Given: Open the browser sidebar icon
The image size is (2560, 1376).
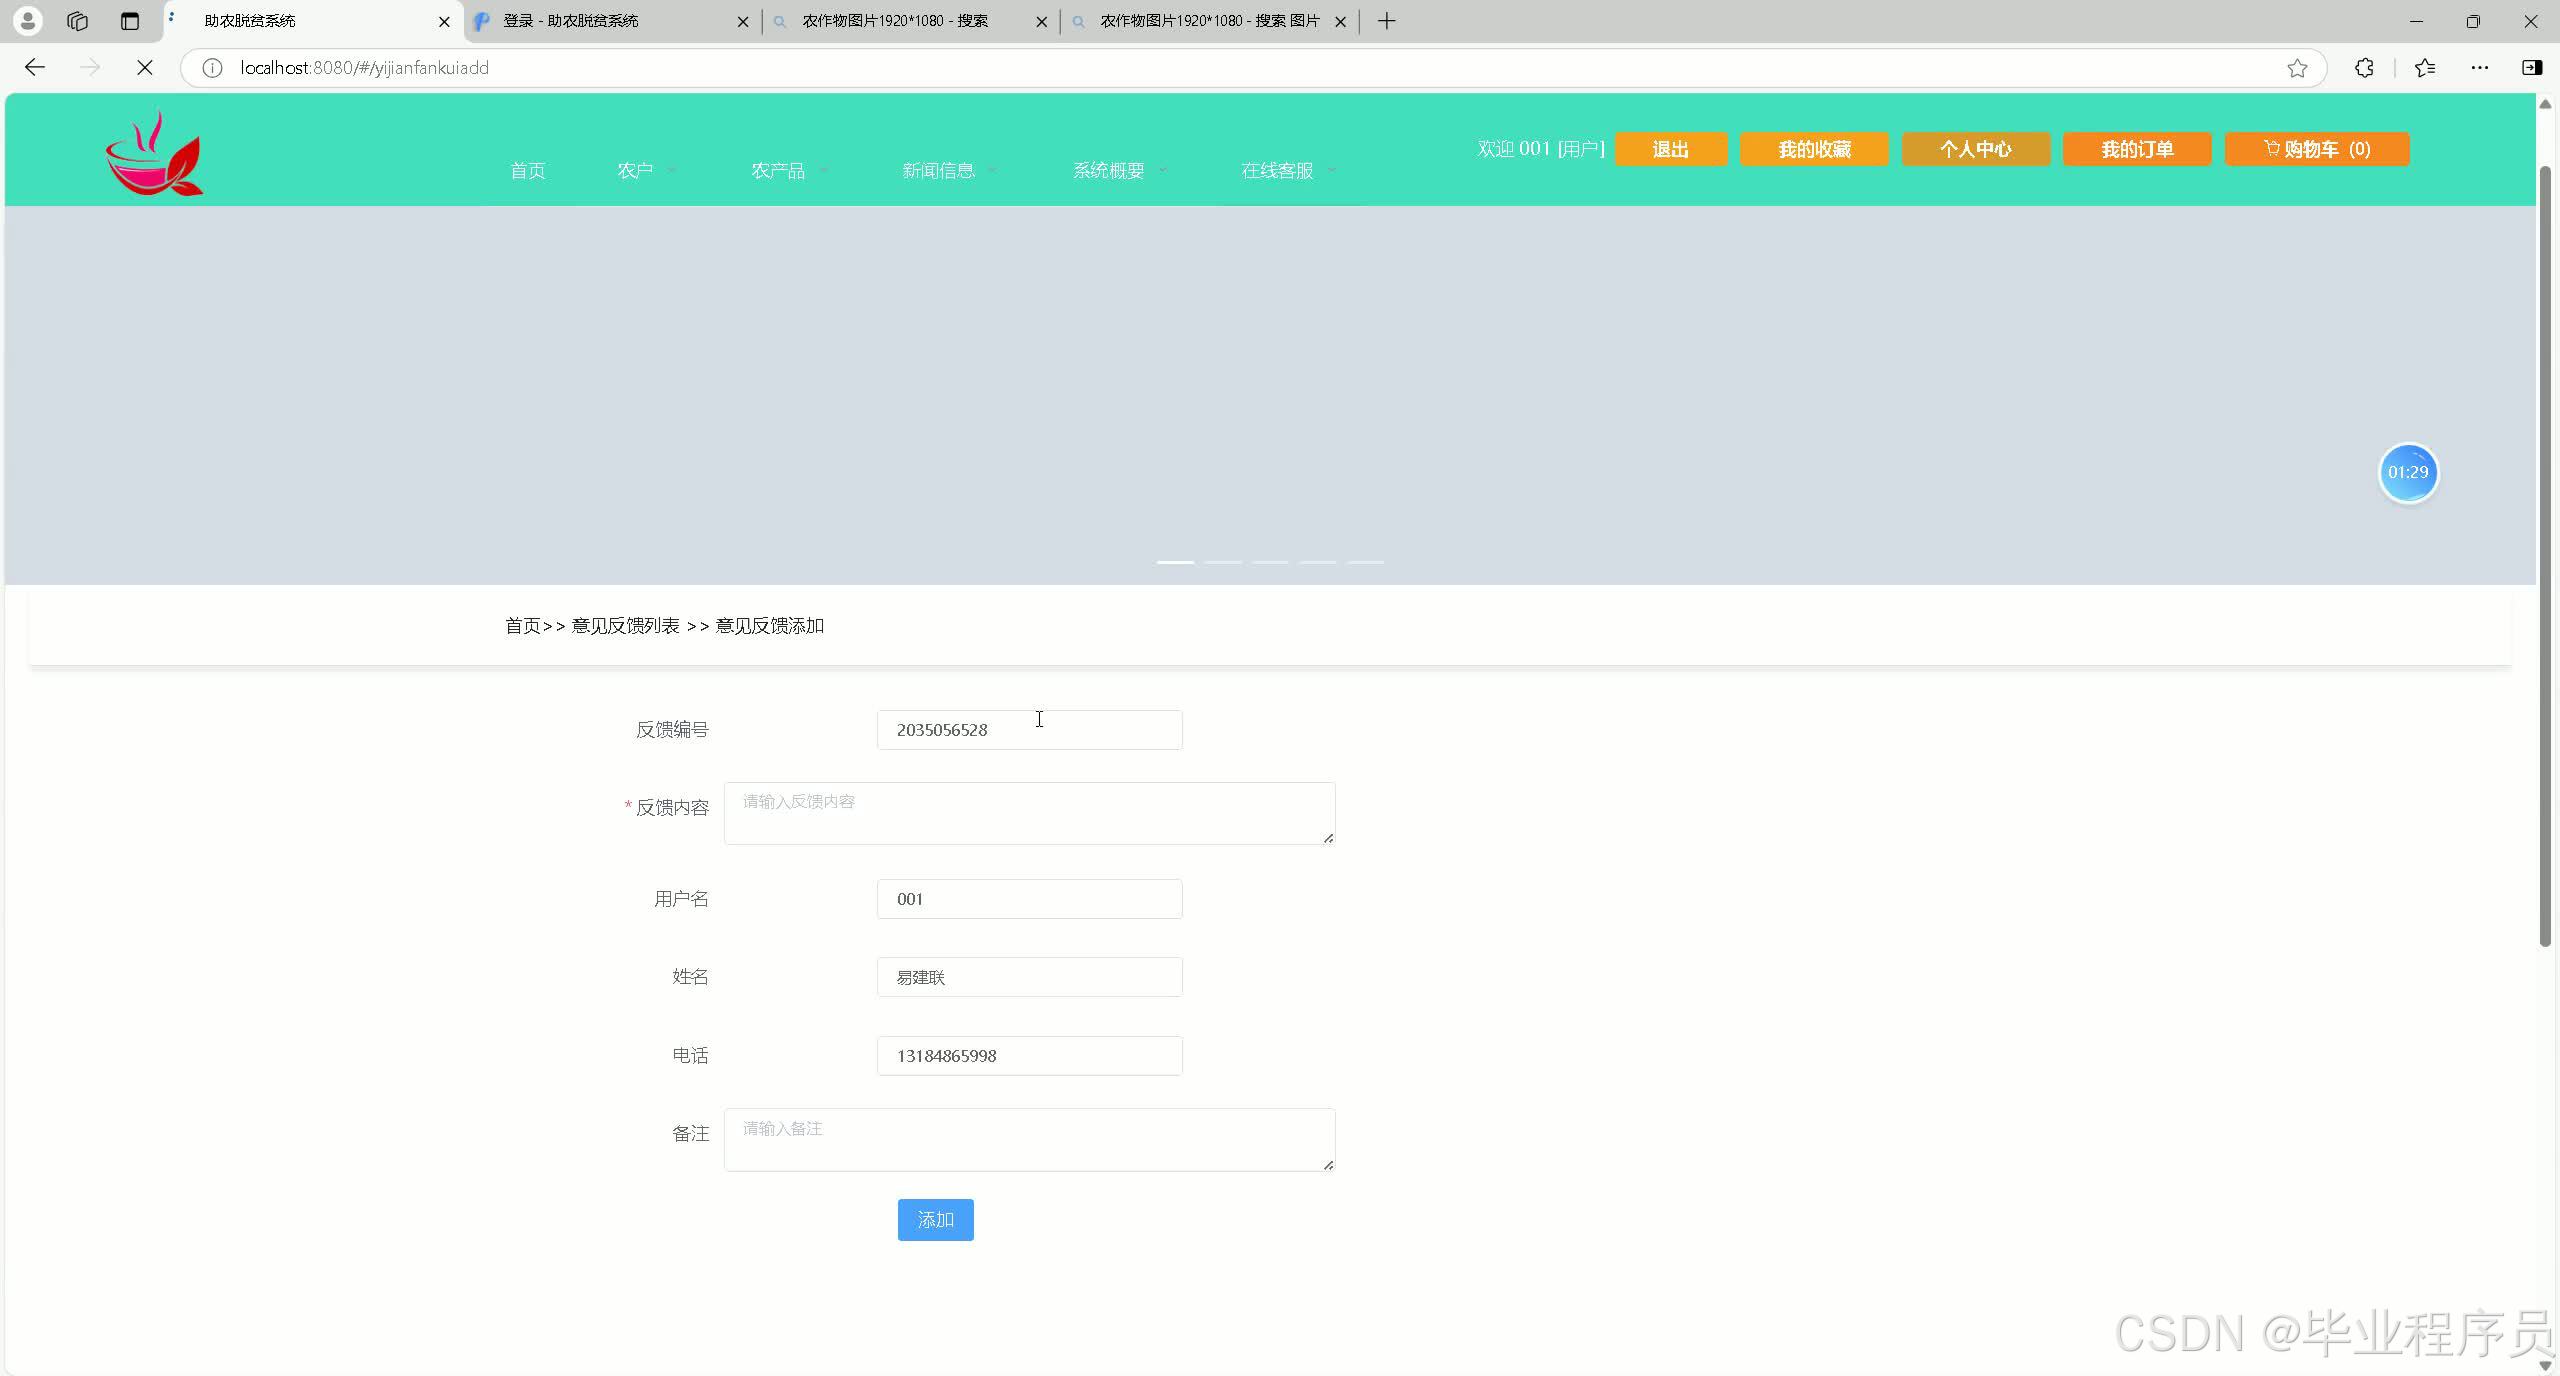Looking at the screenshot, I should click(2532, 67).
